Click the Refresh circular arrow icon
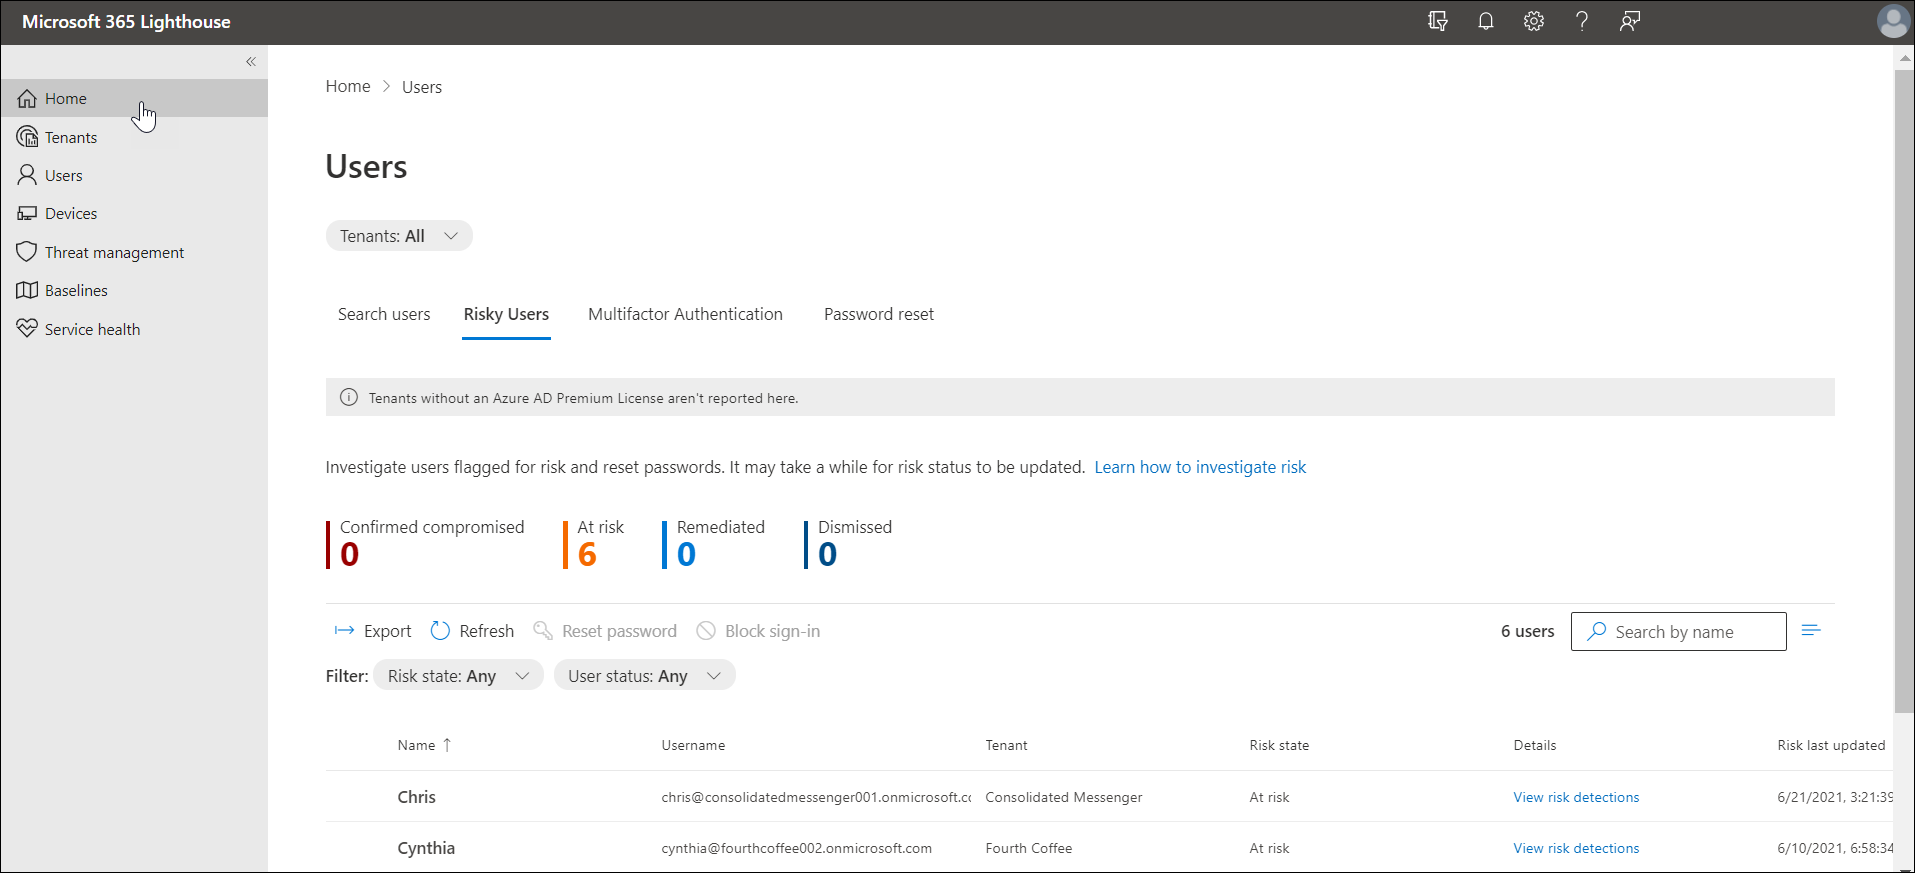 coord(440,631)
